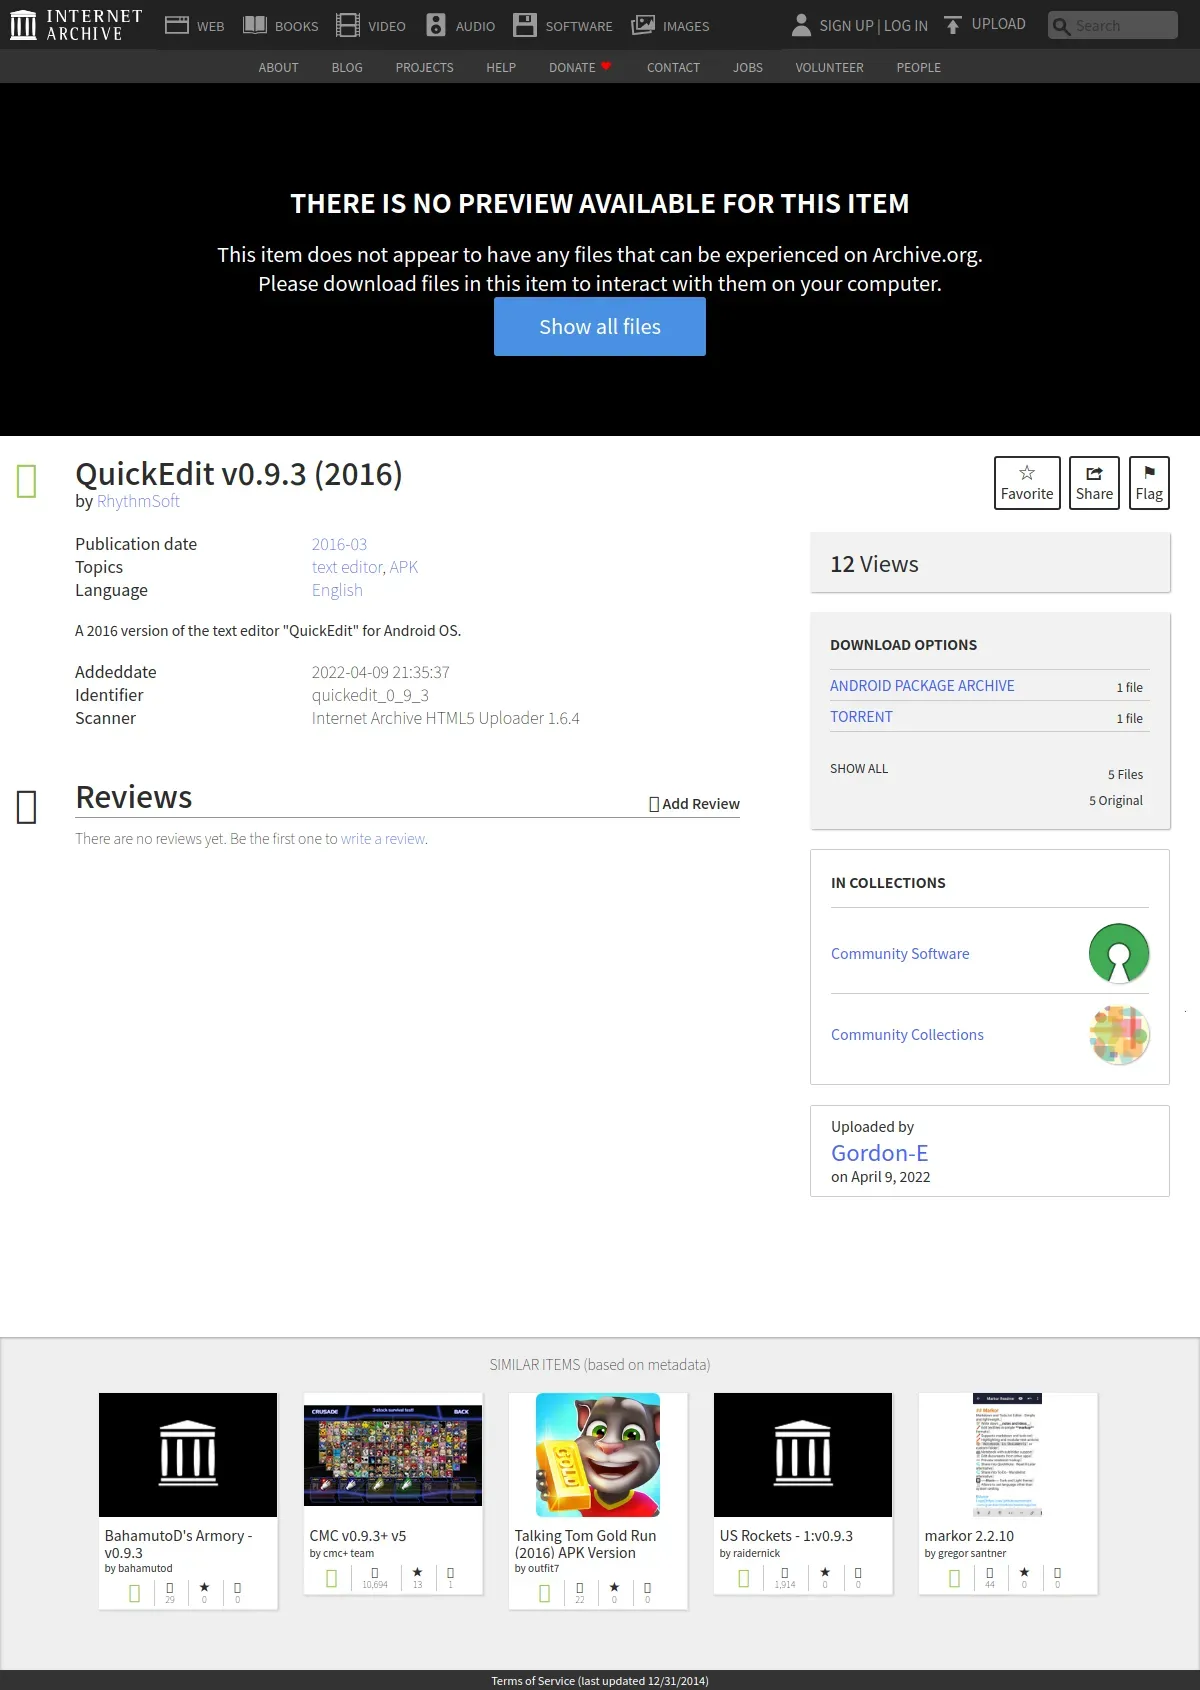The image size is (1200, 1690).
Task: Open uploader Gordon-E profile
Action: coord(880,1152)
